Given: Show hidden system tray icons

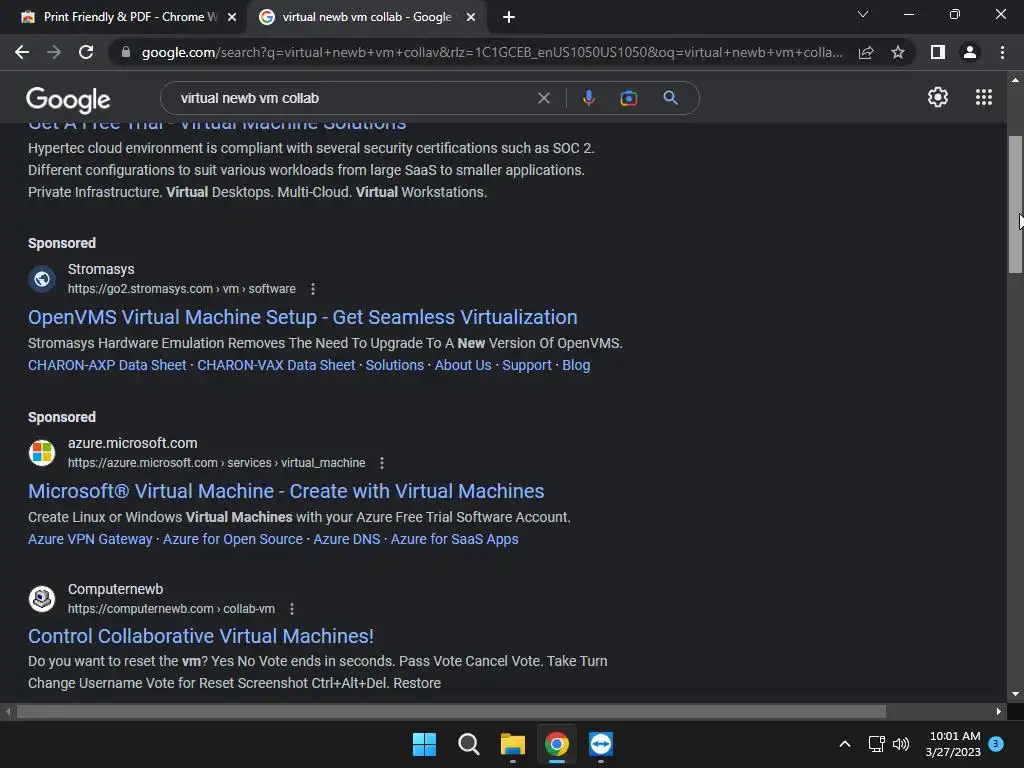Looking at the screenshot, I should click(844, 744).
